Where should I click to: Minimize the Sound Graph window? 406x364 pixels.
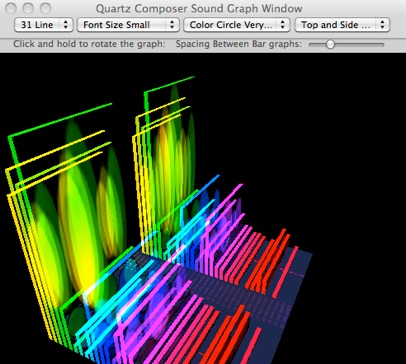point(29,8)
